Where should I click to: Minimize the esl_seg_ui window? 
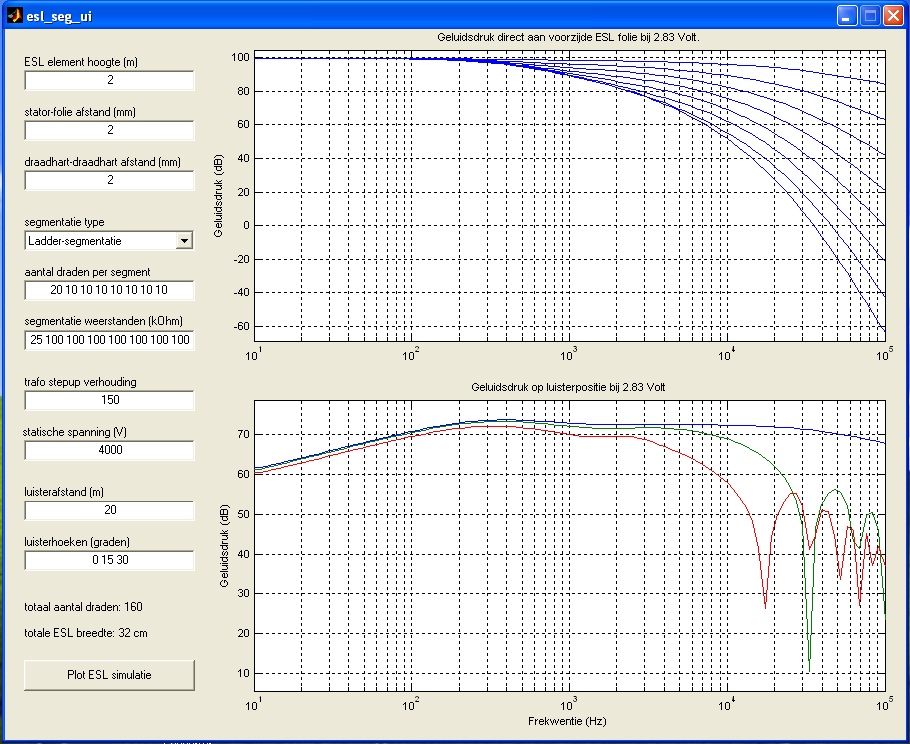(847, 16)
